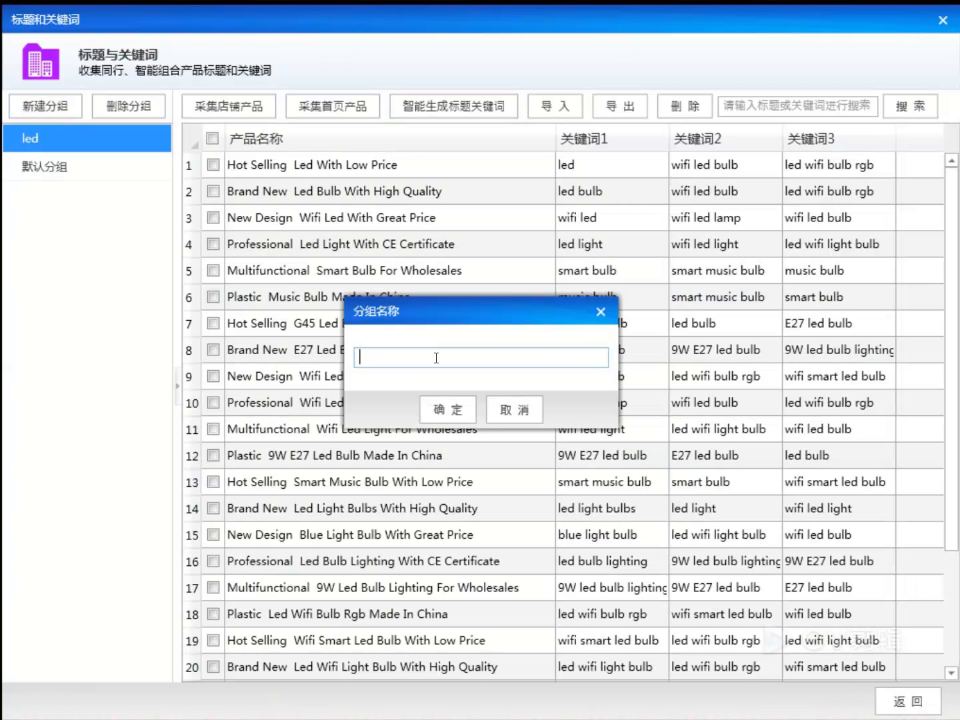Select the led group in the sidebar
This screenshot has height=720, width=960.
tap(87, 138)
